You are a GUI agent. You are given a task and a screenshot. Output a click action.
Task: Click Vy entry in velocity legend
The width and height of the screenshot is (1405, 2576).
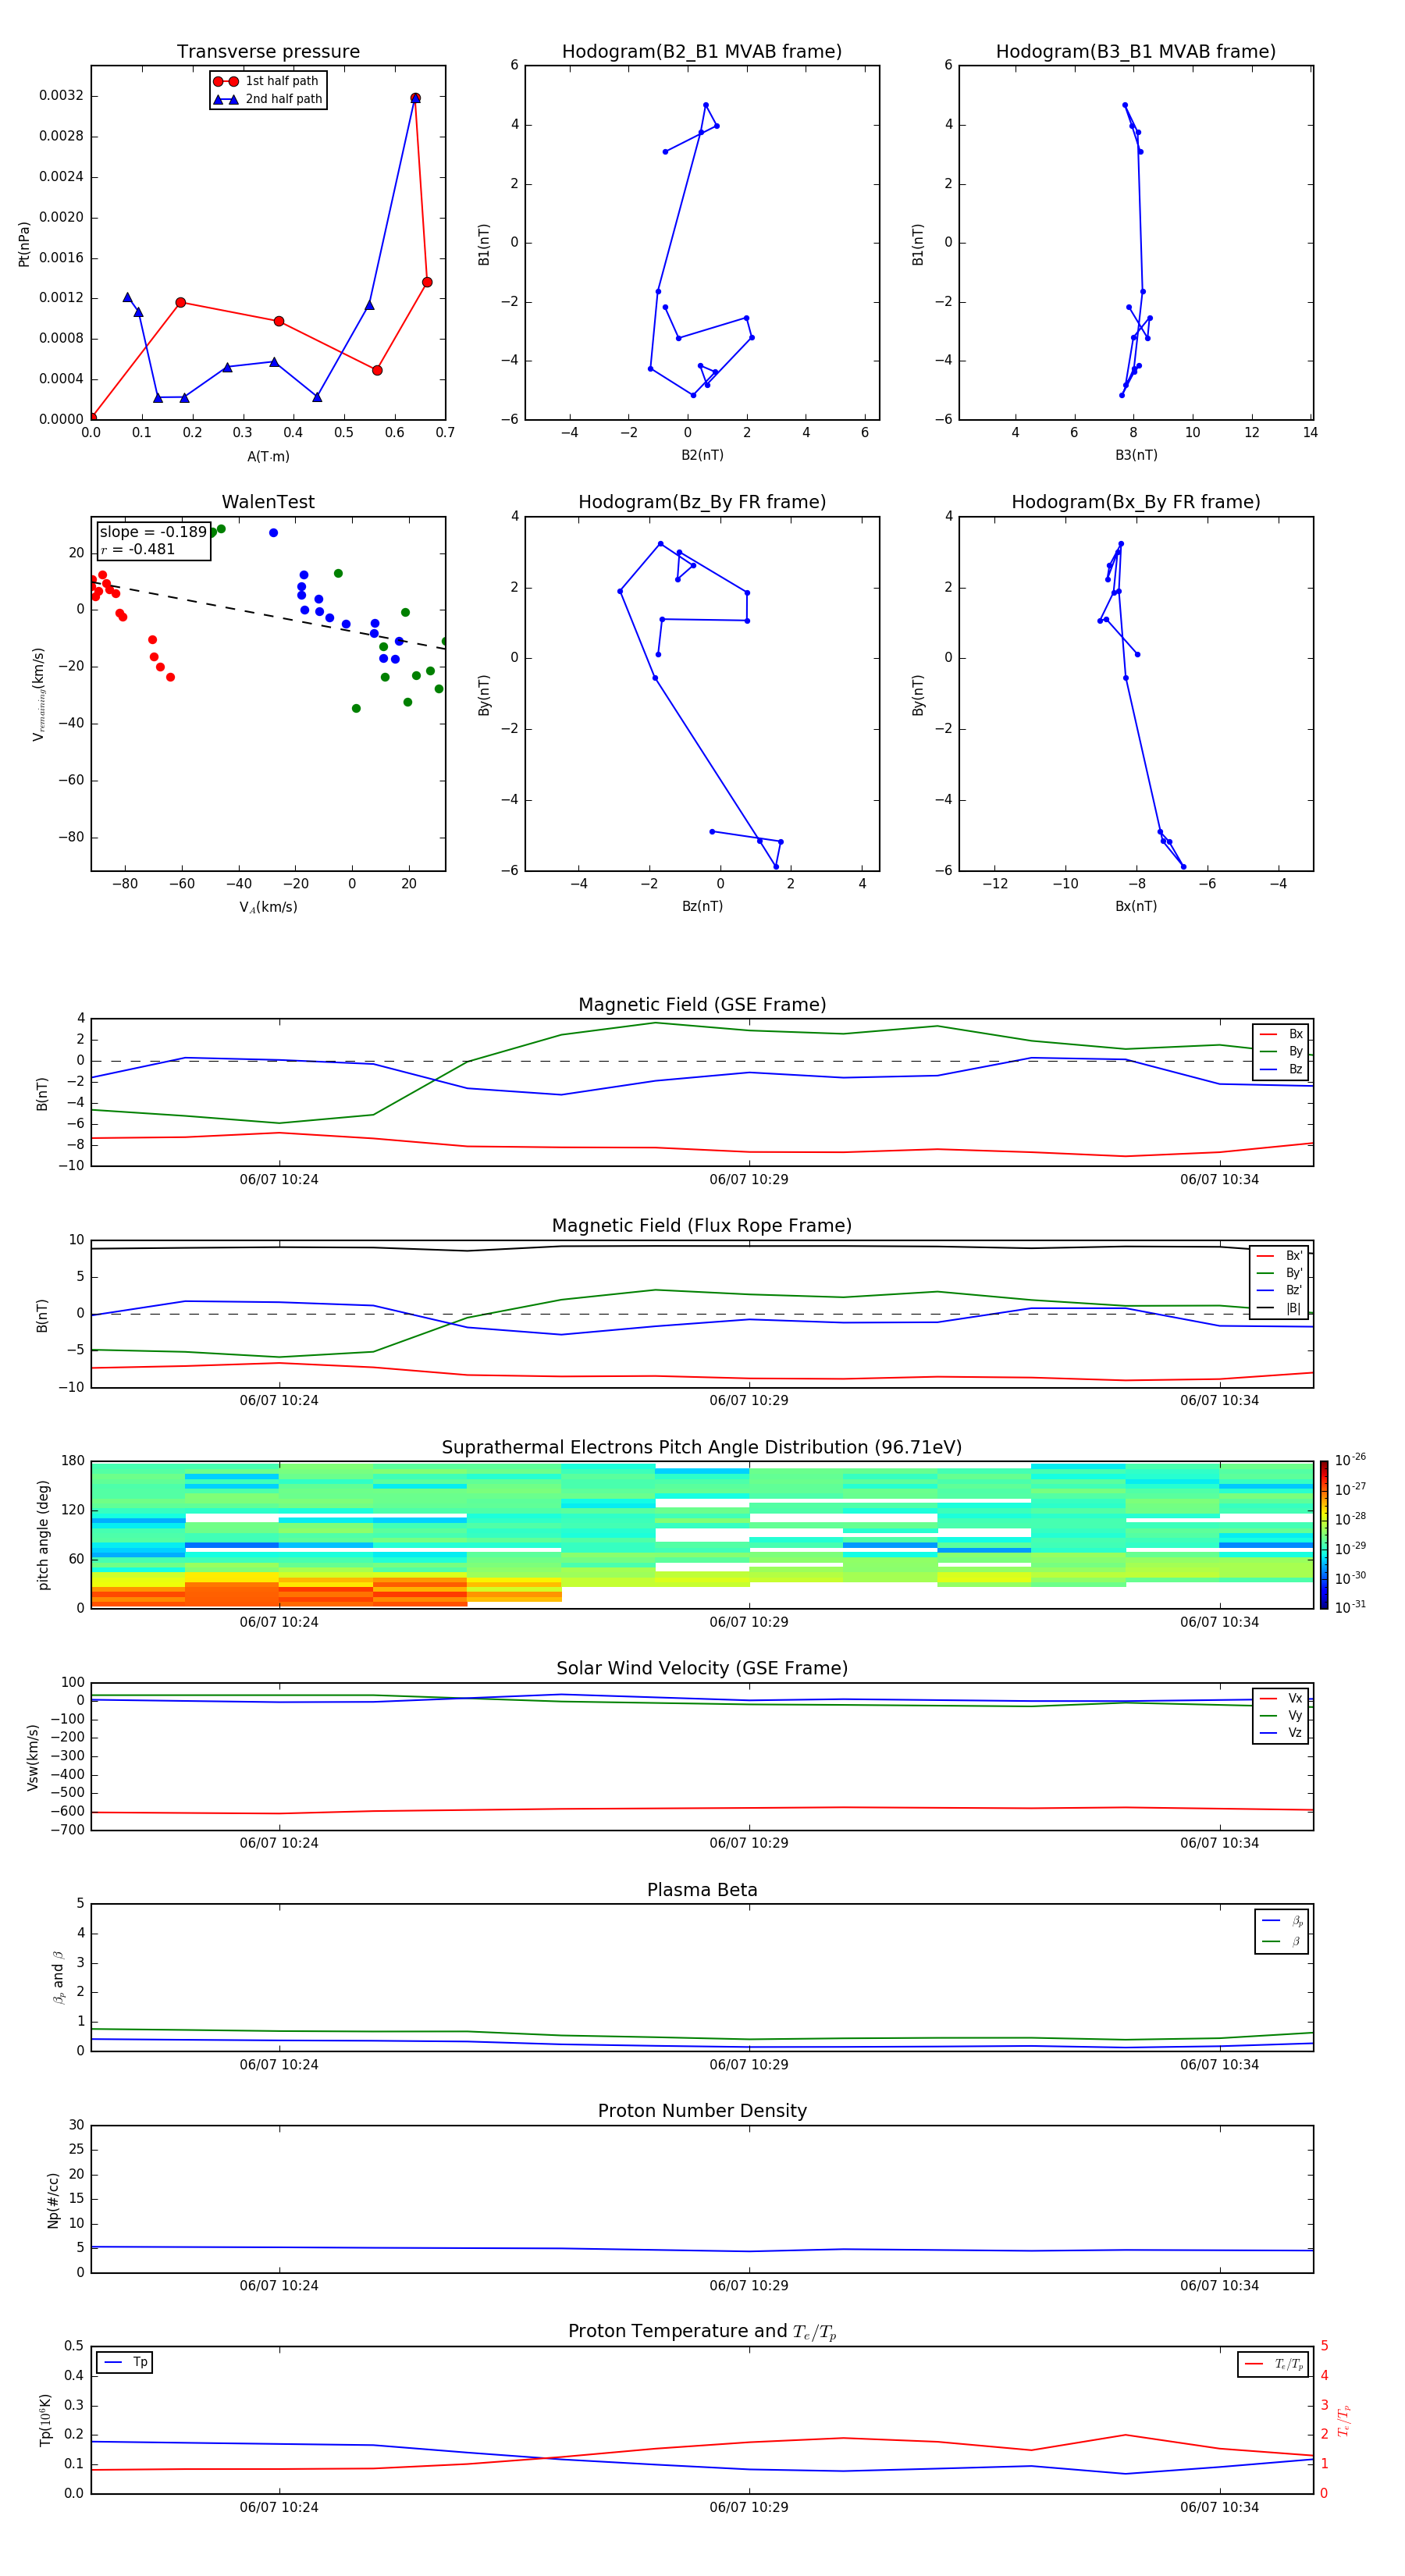[1281, 1716]
